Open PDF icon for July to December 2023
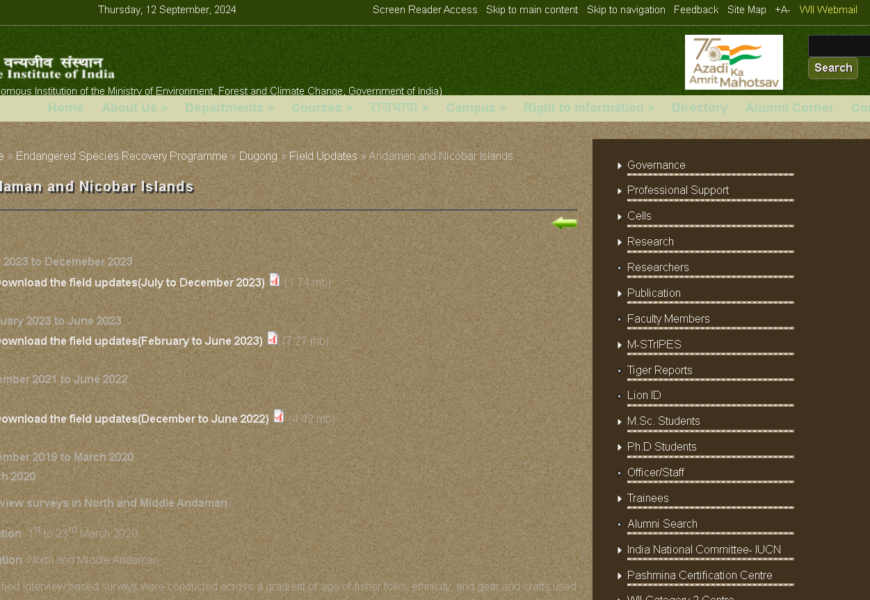 click(275, 280)
